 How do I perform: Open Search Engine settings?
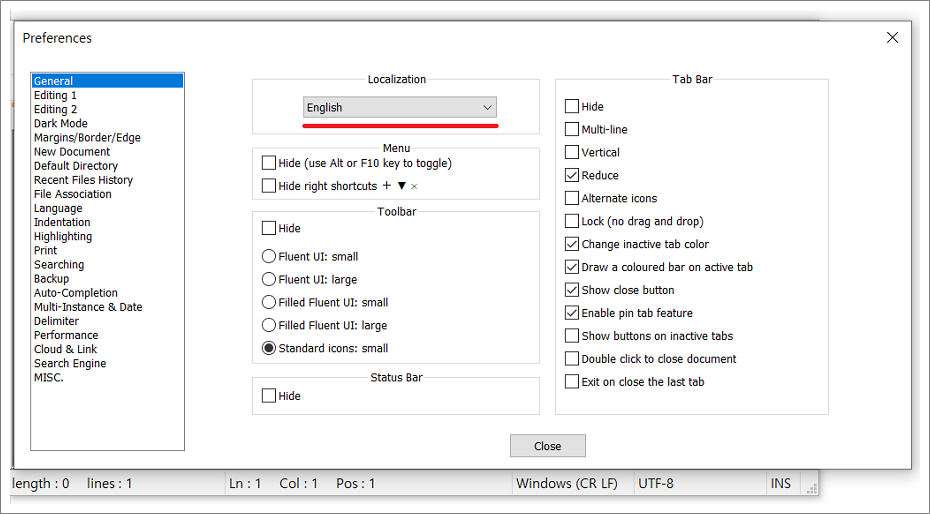point(107,363)
